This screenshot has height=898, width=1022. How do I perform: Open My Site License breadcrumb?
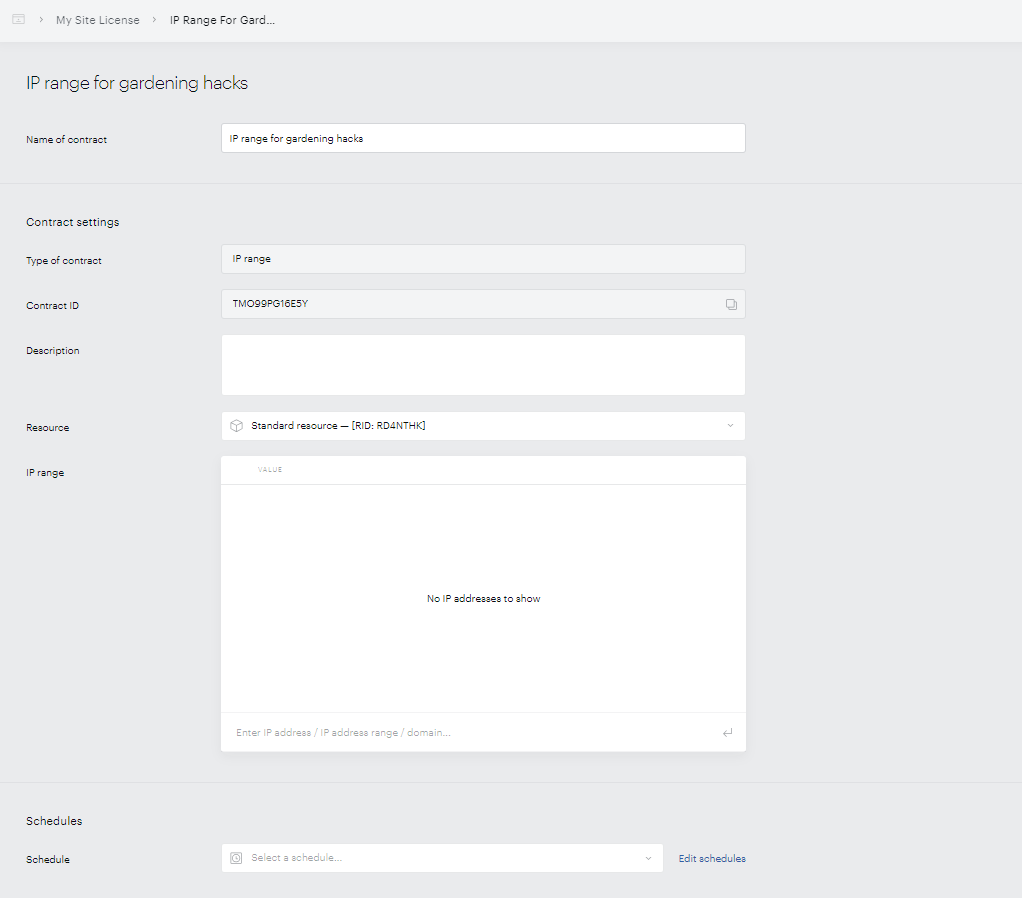click(x=98, y=20)
